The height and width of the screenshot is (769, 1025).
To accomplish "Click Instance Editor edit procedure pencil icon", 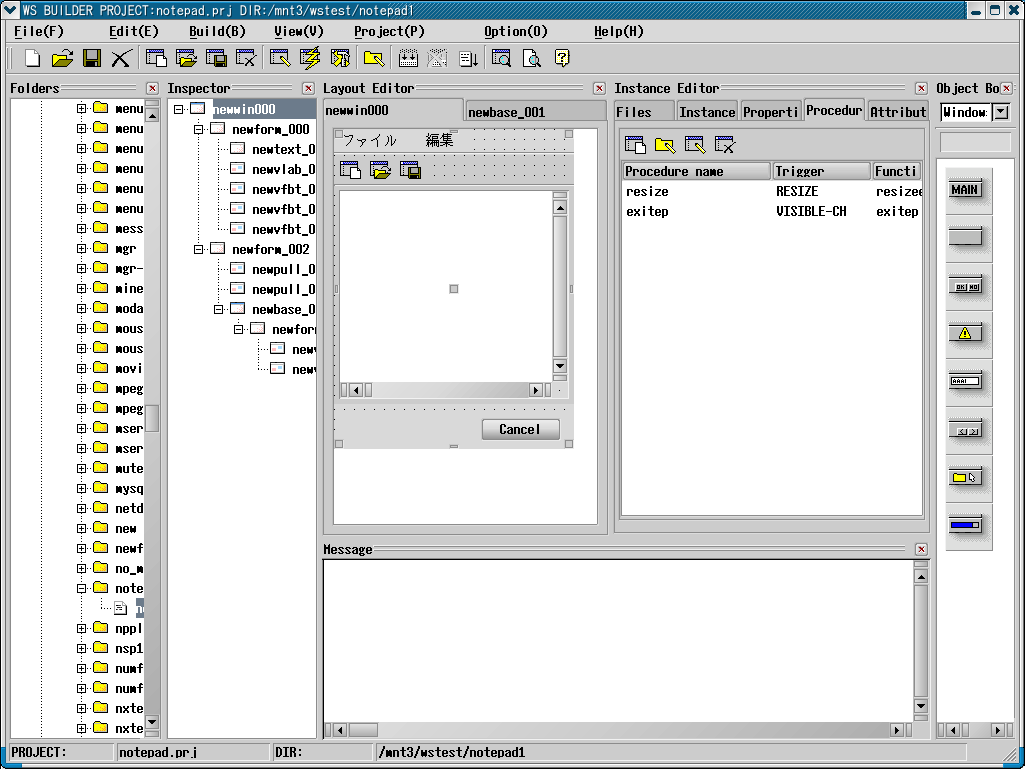I will point(695,145).
